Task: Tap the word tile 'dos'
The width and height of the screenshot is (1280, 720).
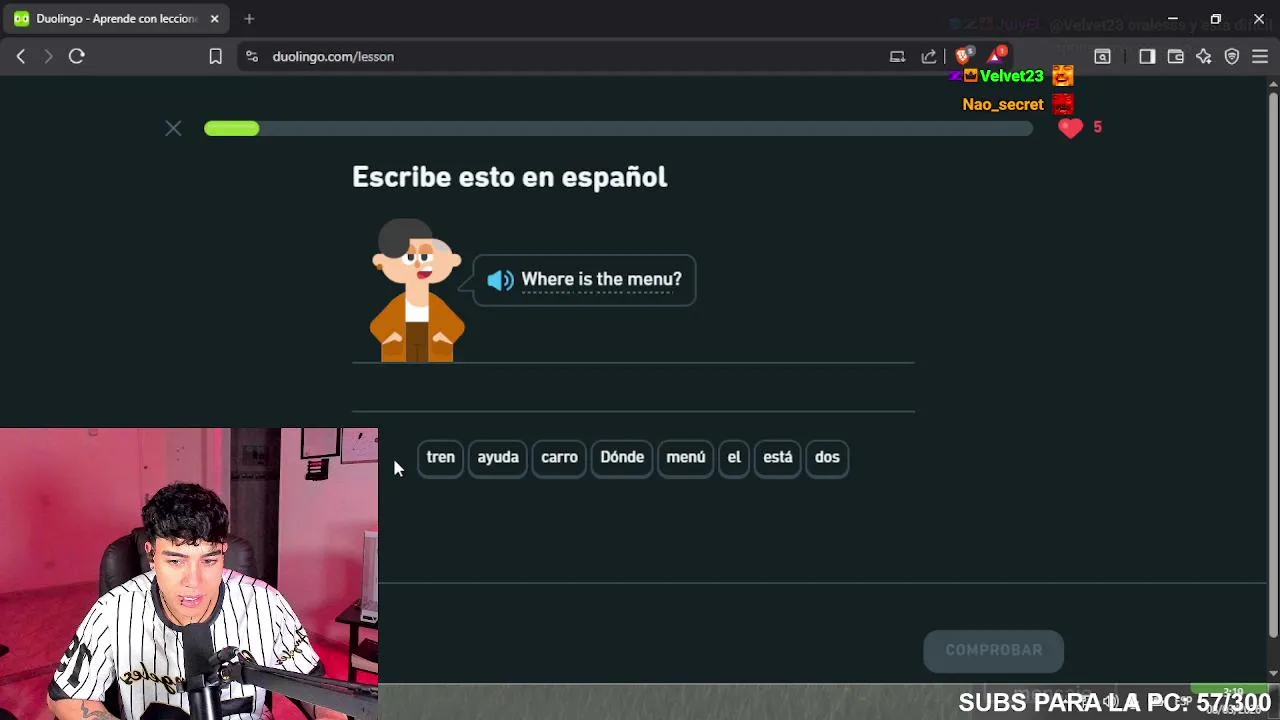Action: (827, 457)
